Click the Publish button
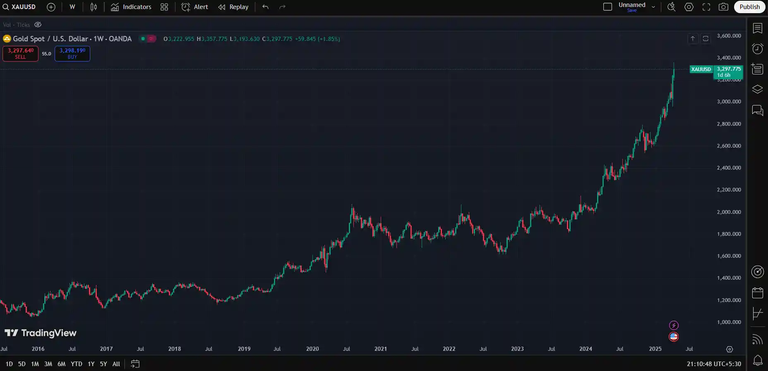768x371 pixels. (x=749, y=7)
